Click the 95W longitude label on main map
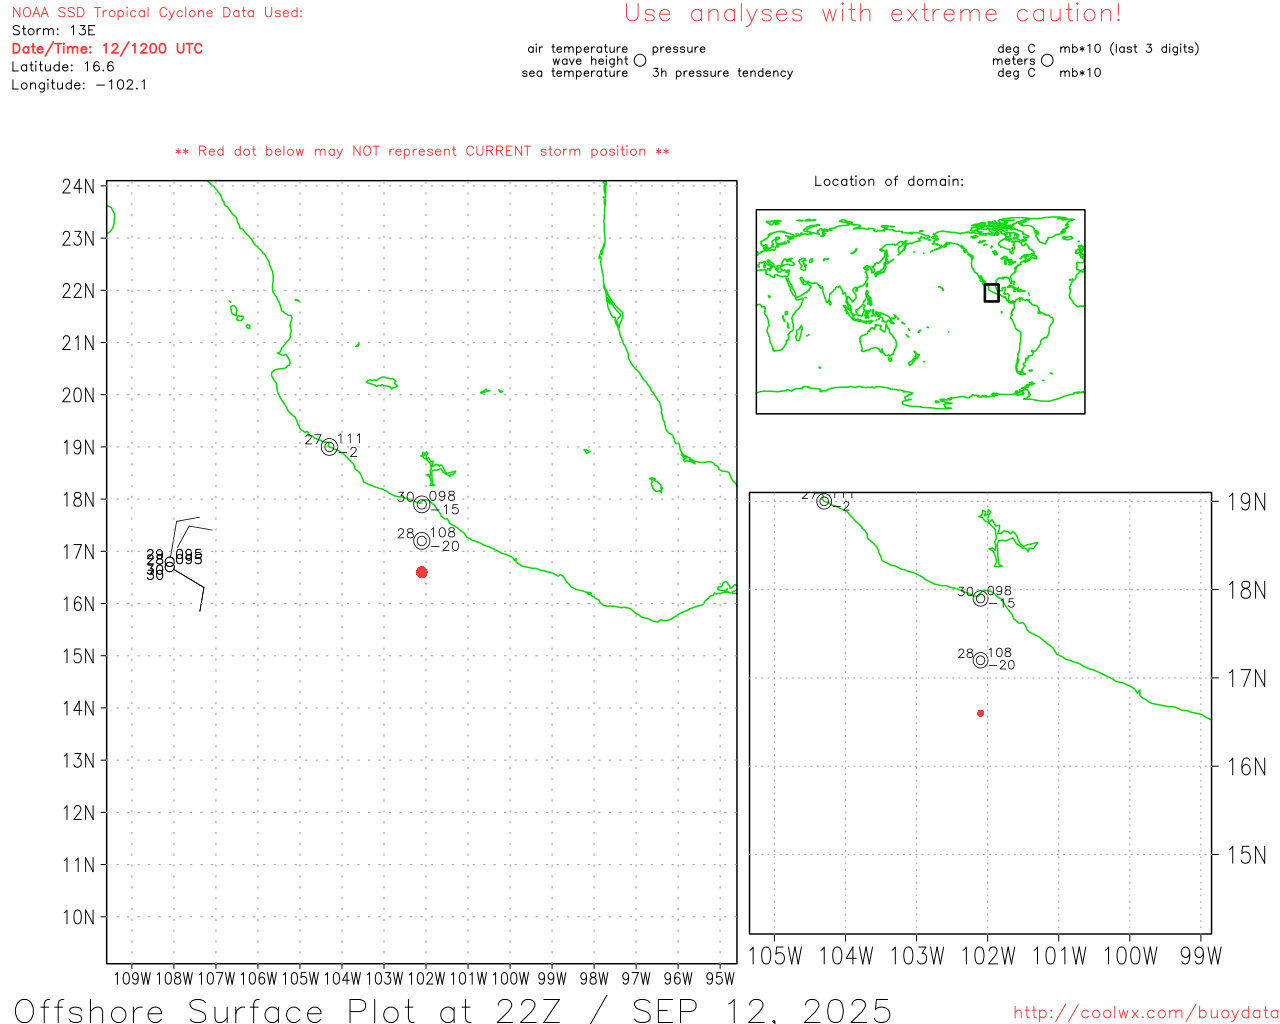Viewport: 1280px width, 1024px height. click(720, 979)
